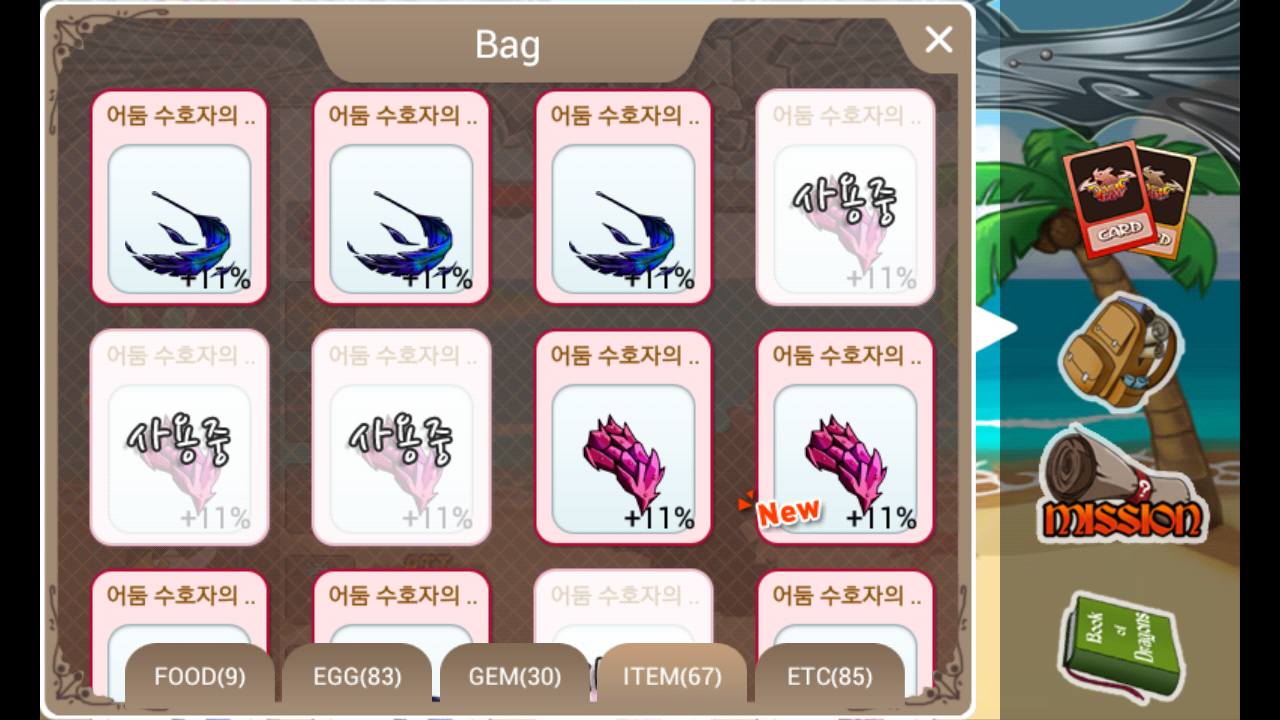This screenshot has height=720, width=1280.
Task: Select first blue feather item in top row
Action: click(180, 198)
